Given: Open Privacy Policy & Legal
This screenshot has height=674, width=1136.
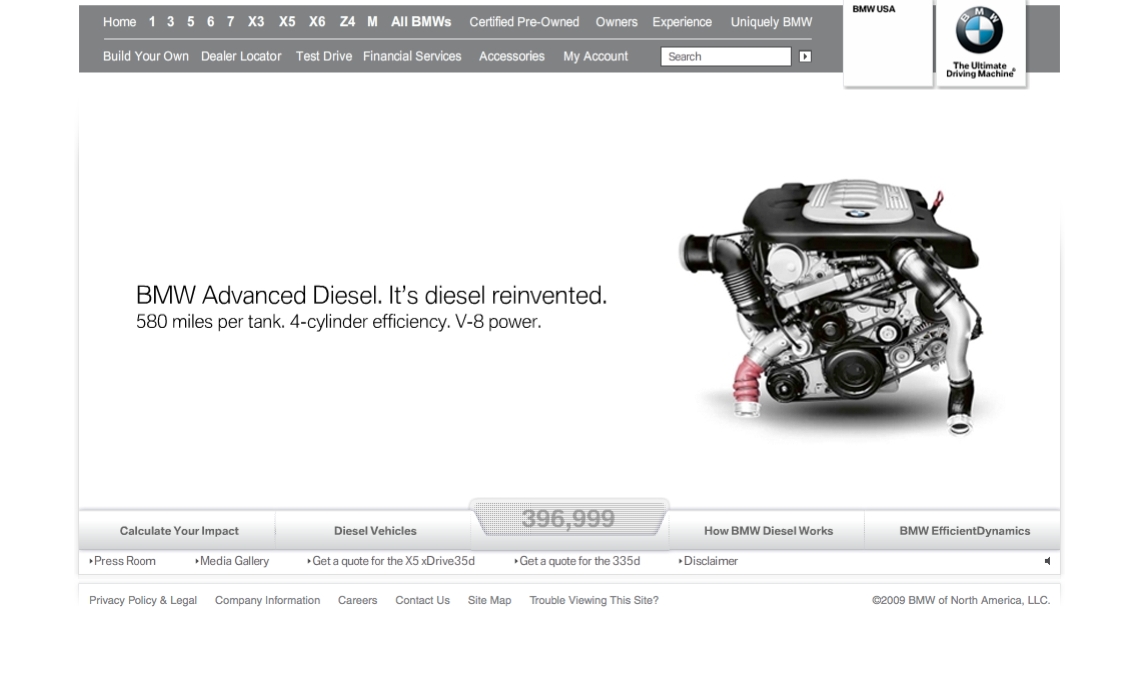Looking at the screenshot, I should click(143, 600).
